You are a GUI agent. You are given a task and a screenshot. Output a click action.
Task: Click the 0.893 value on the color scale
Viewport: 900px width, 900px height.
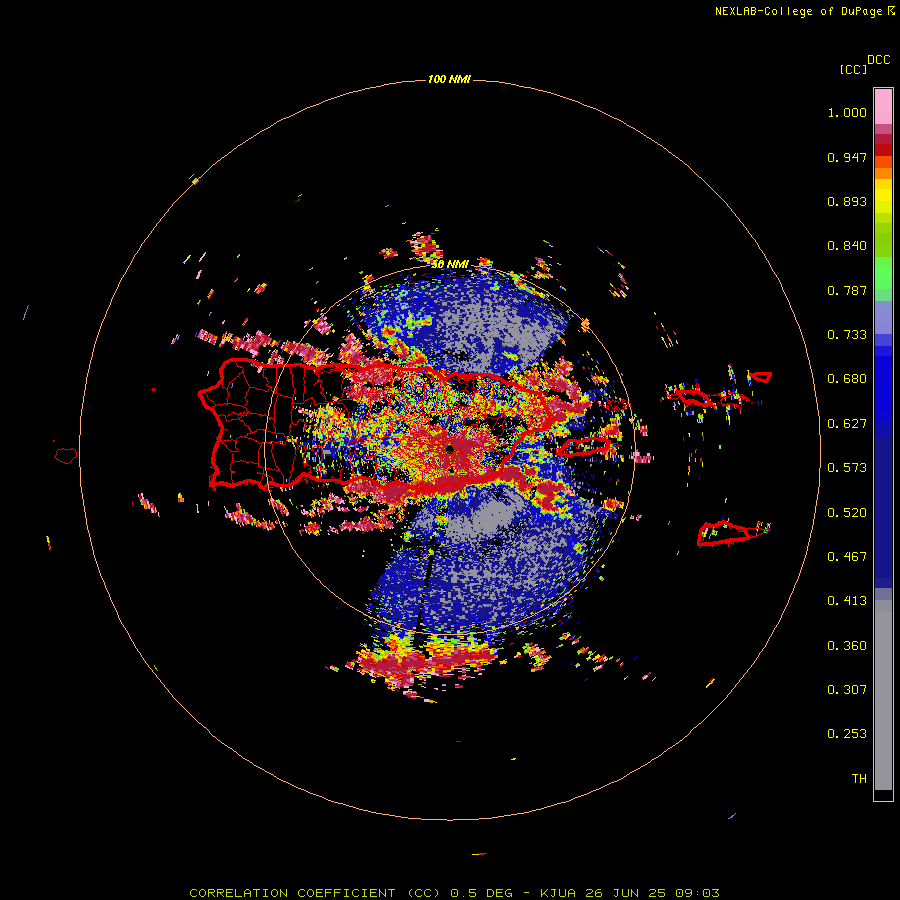point(847,201)
